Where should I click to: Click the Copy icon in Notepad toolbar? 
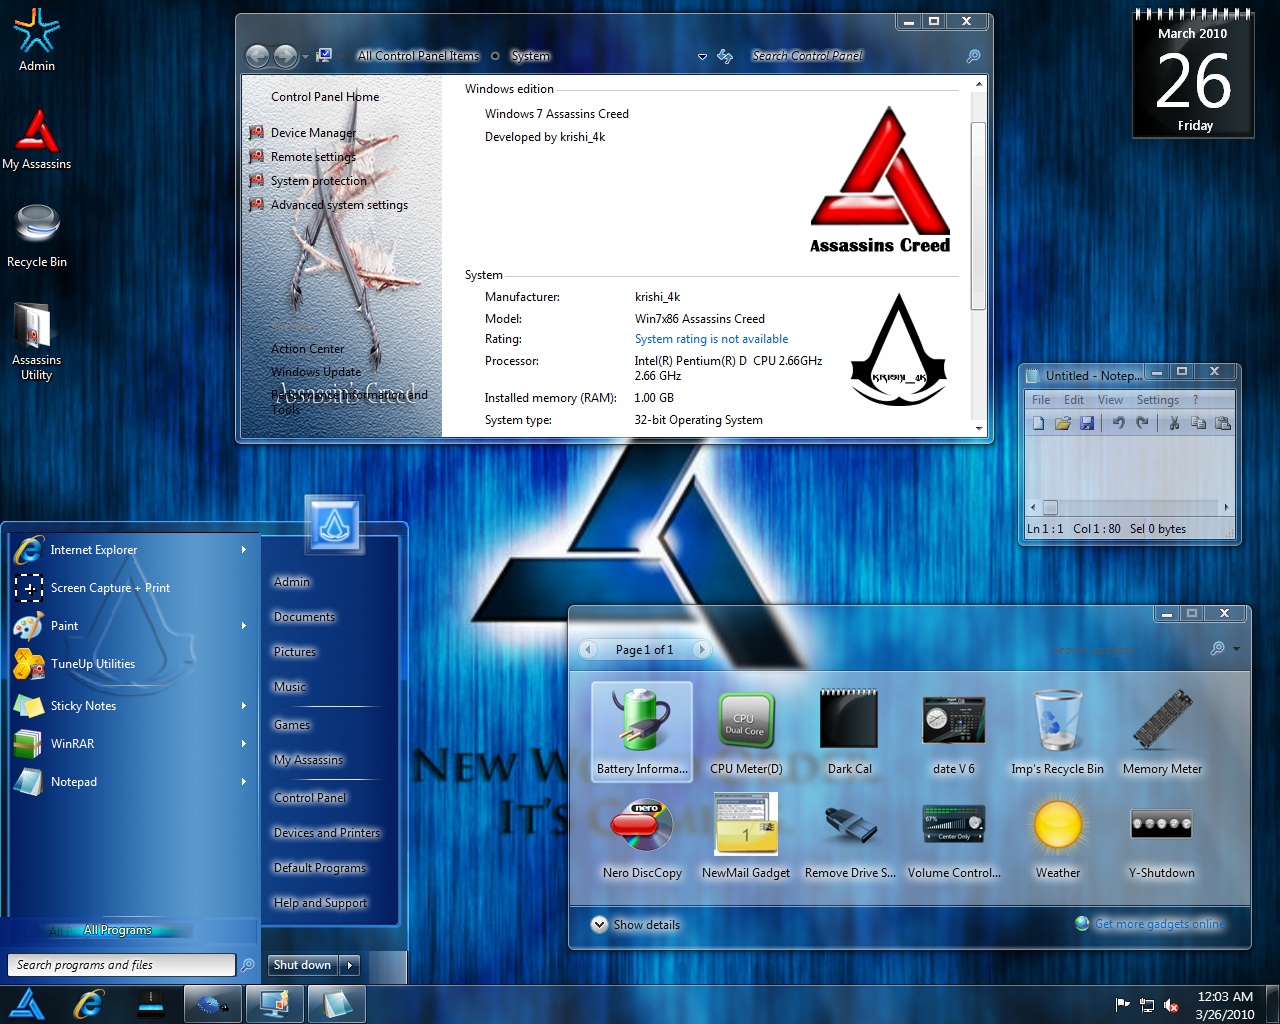tap(1198, 423)
